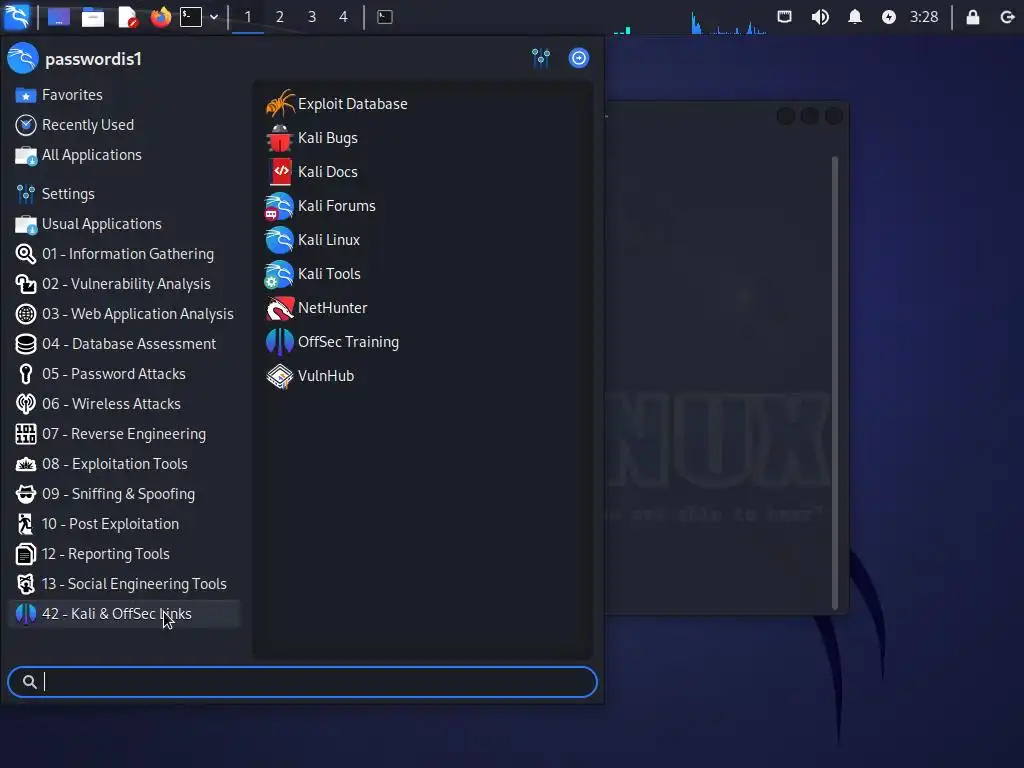Click the blue session logout button in menu

click(579, 58)
